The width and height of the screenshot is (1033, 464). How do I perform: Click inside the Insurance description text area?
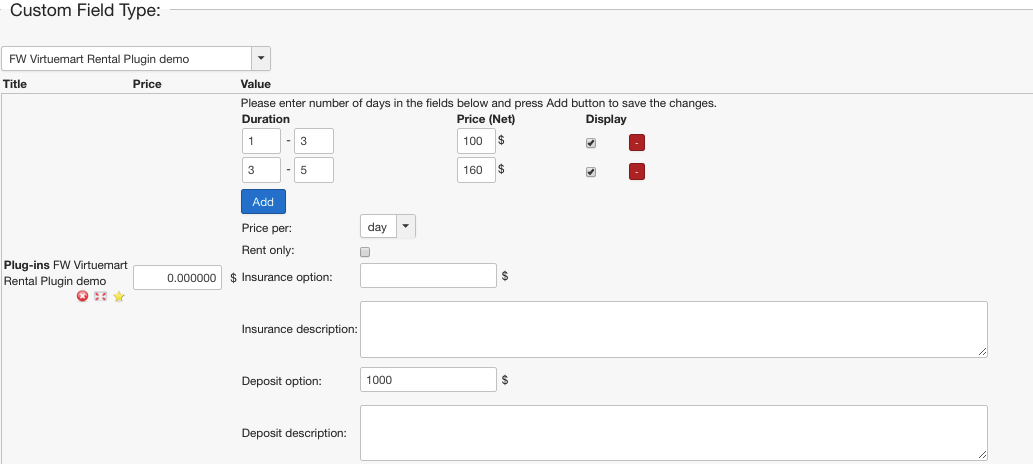pos(673,329)
